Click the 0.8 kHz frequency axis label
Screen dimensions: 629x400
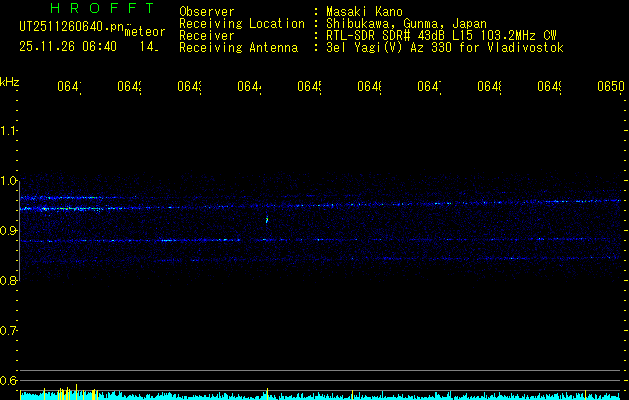9,281
